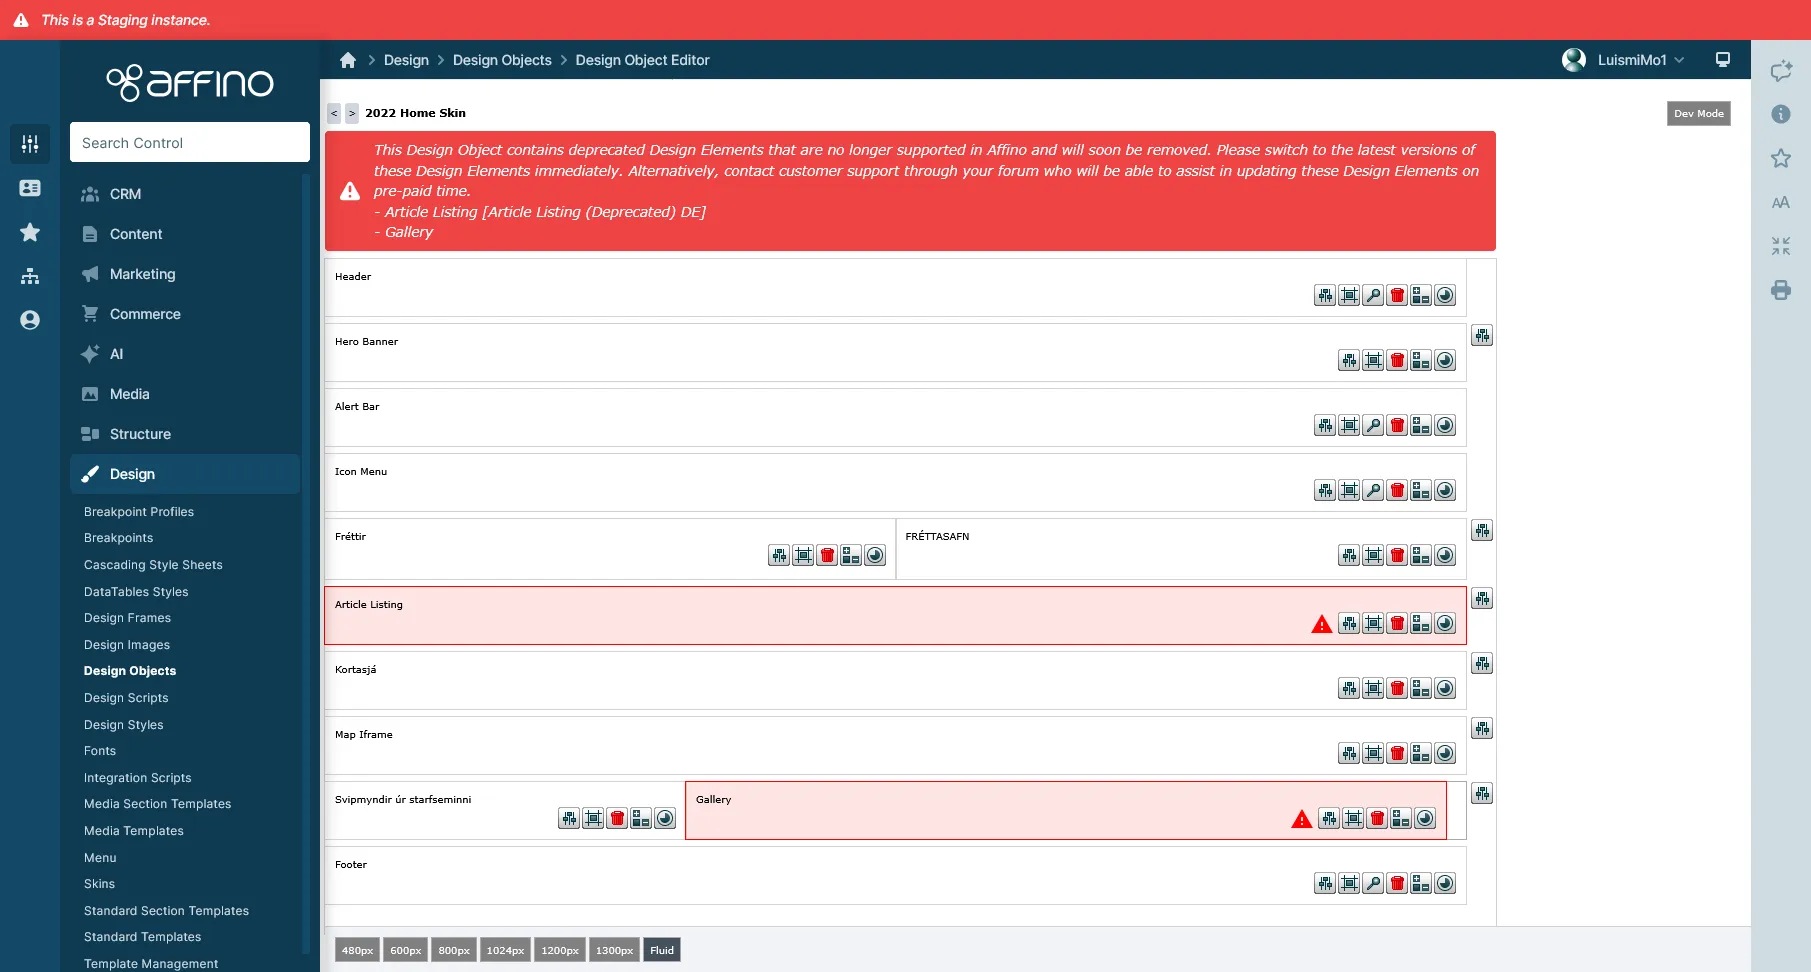Image resolution: width=1811 pixels, height=972 pixels.
Task: Expand the Content menu section
Action: (185, 234)
